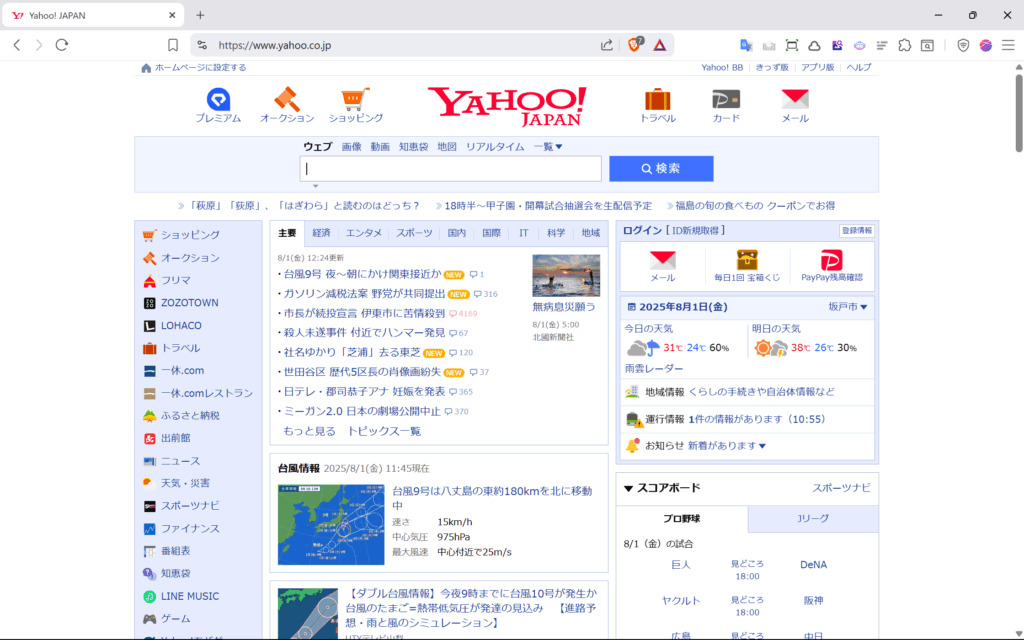Click the ID新規取得 link

coord(695,231)
